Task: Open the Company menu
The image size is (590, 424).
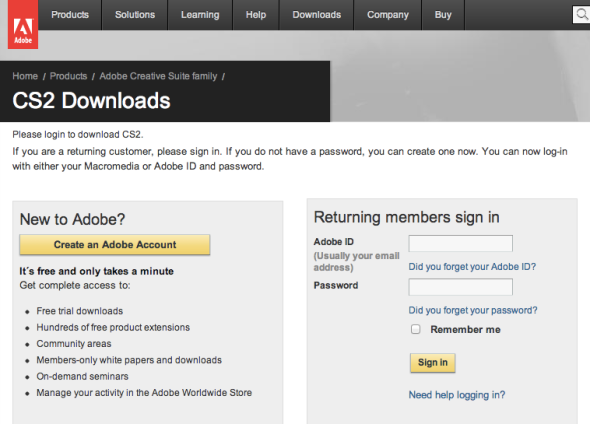Action: 388,15
